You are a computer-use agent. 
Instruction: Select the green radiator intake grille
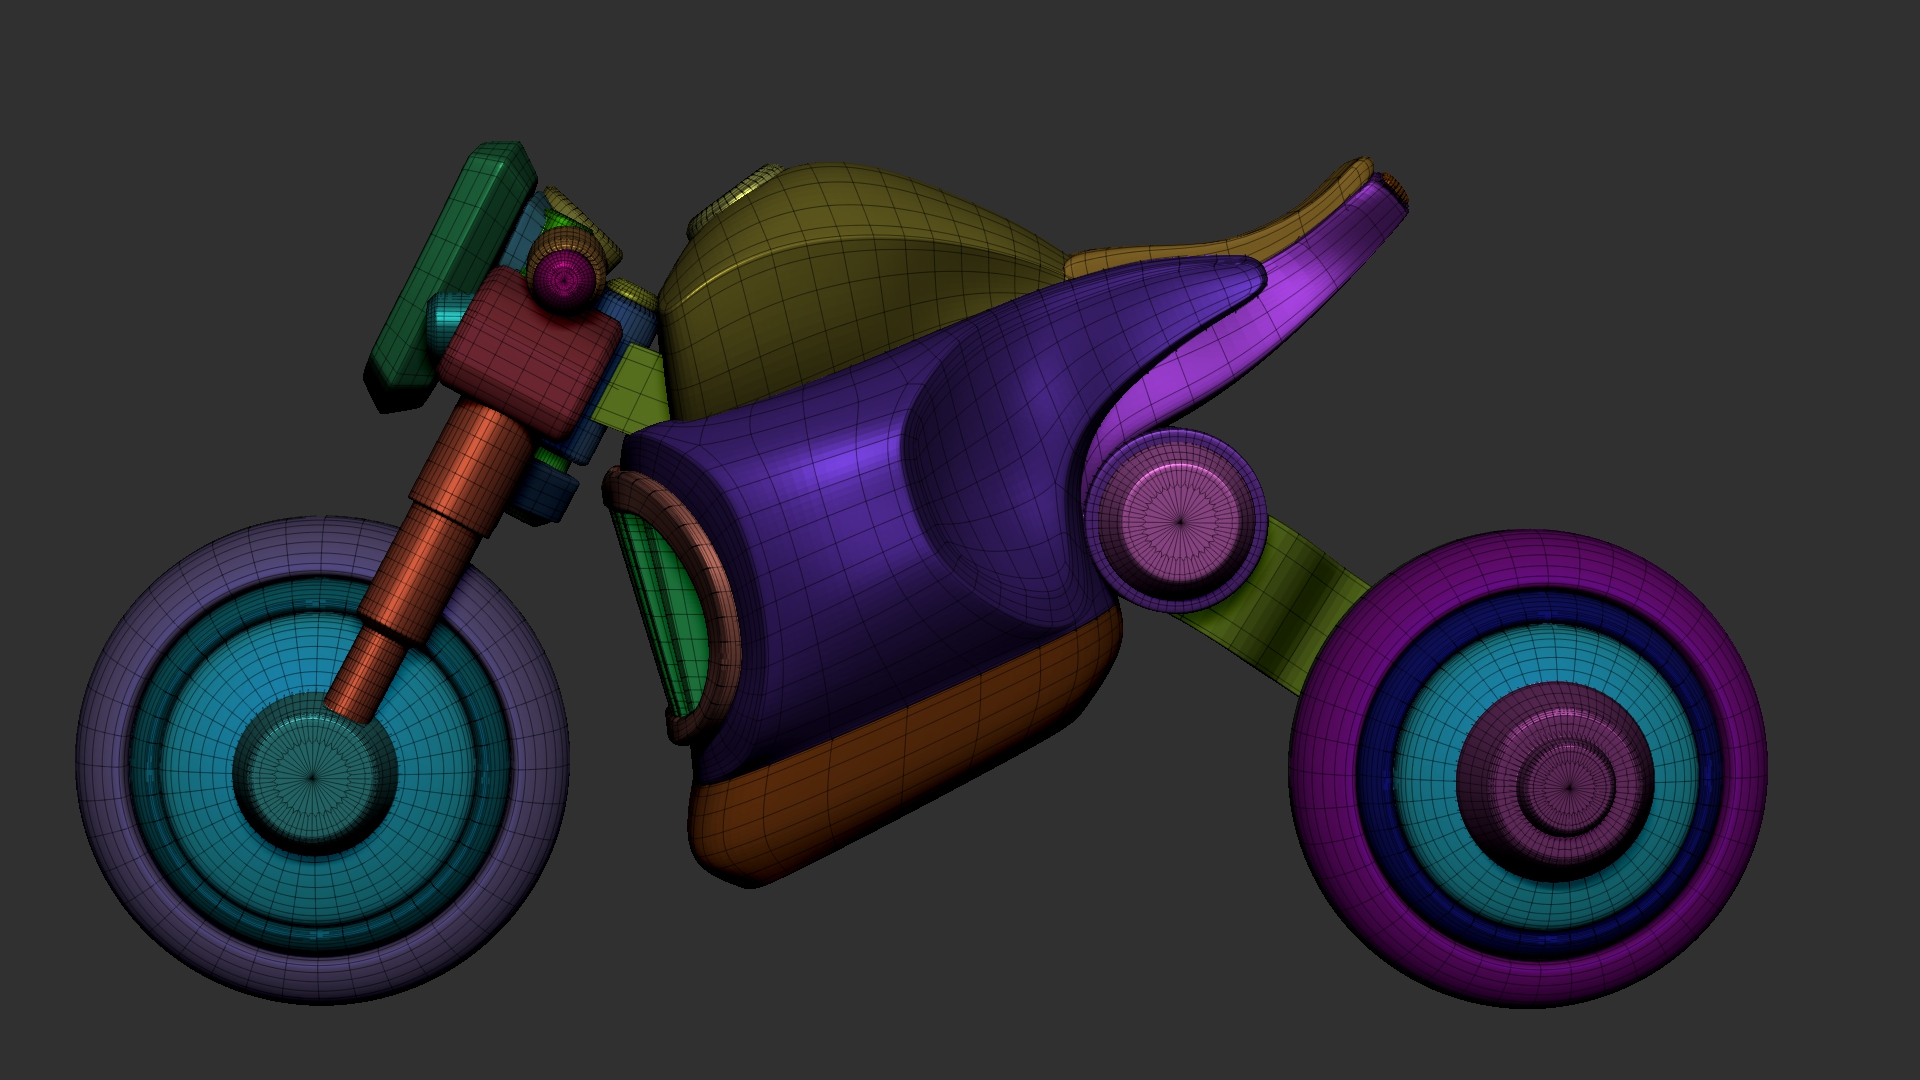click(665, 610)
